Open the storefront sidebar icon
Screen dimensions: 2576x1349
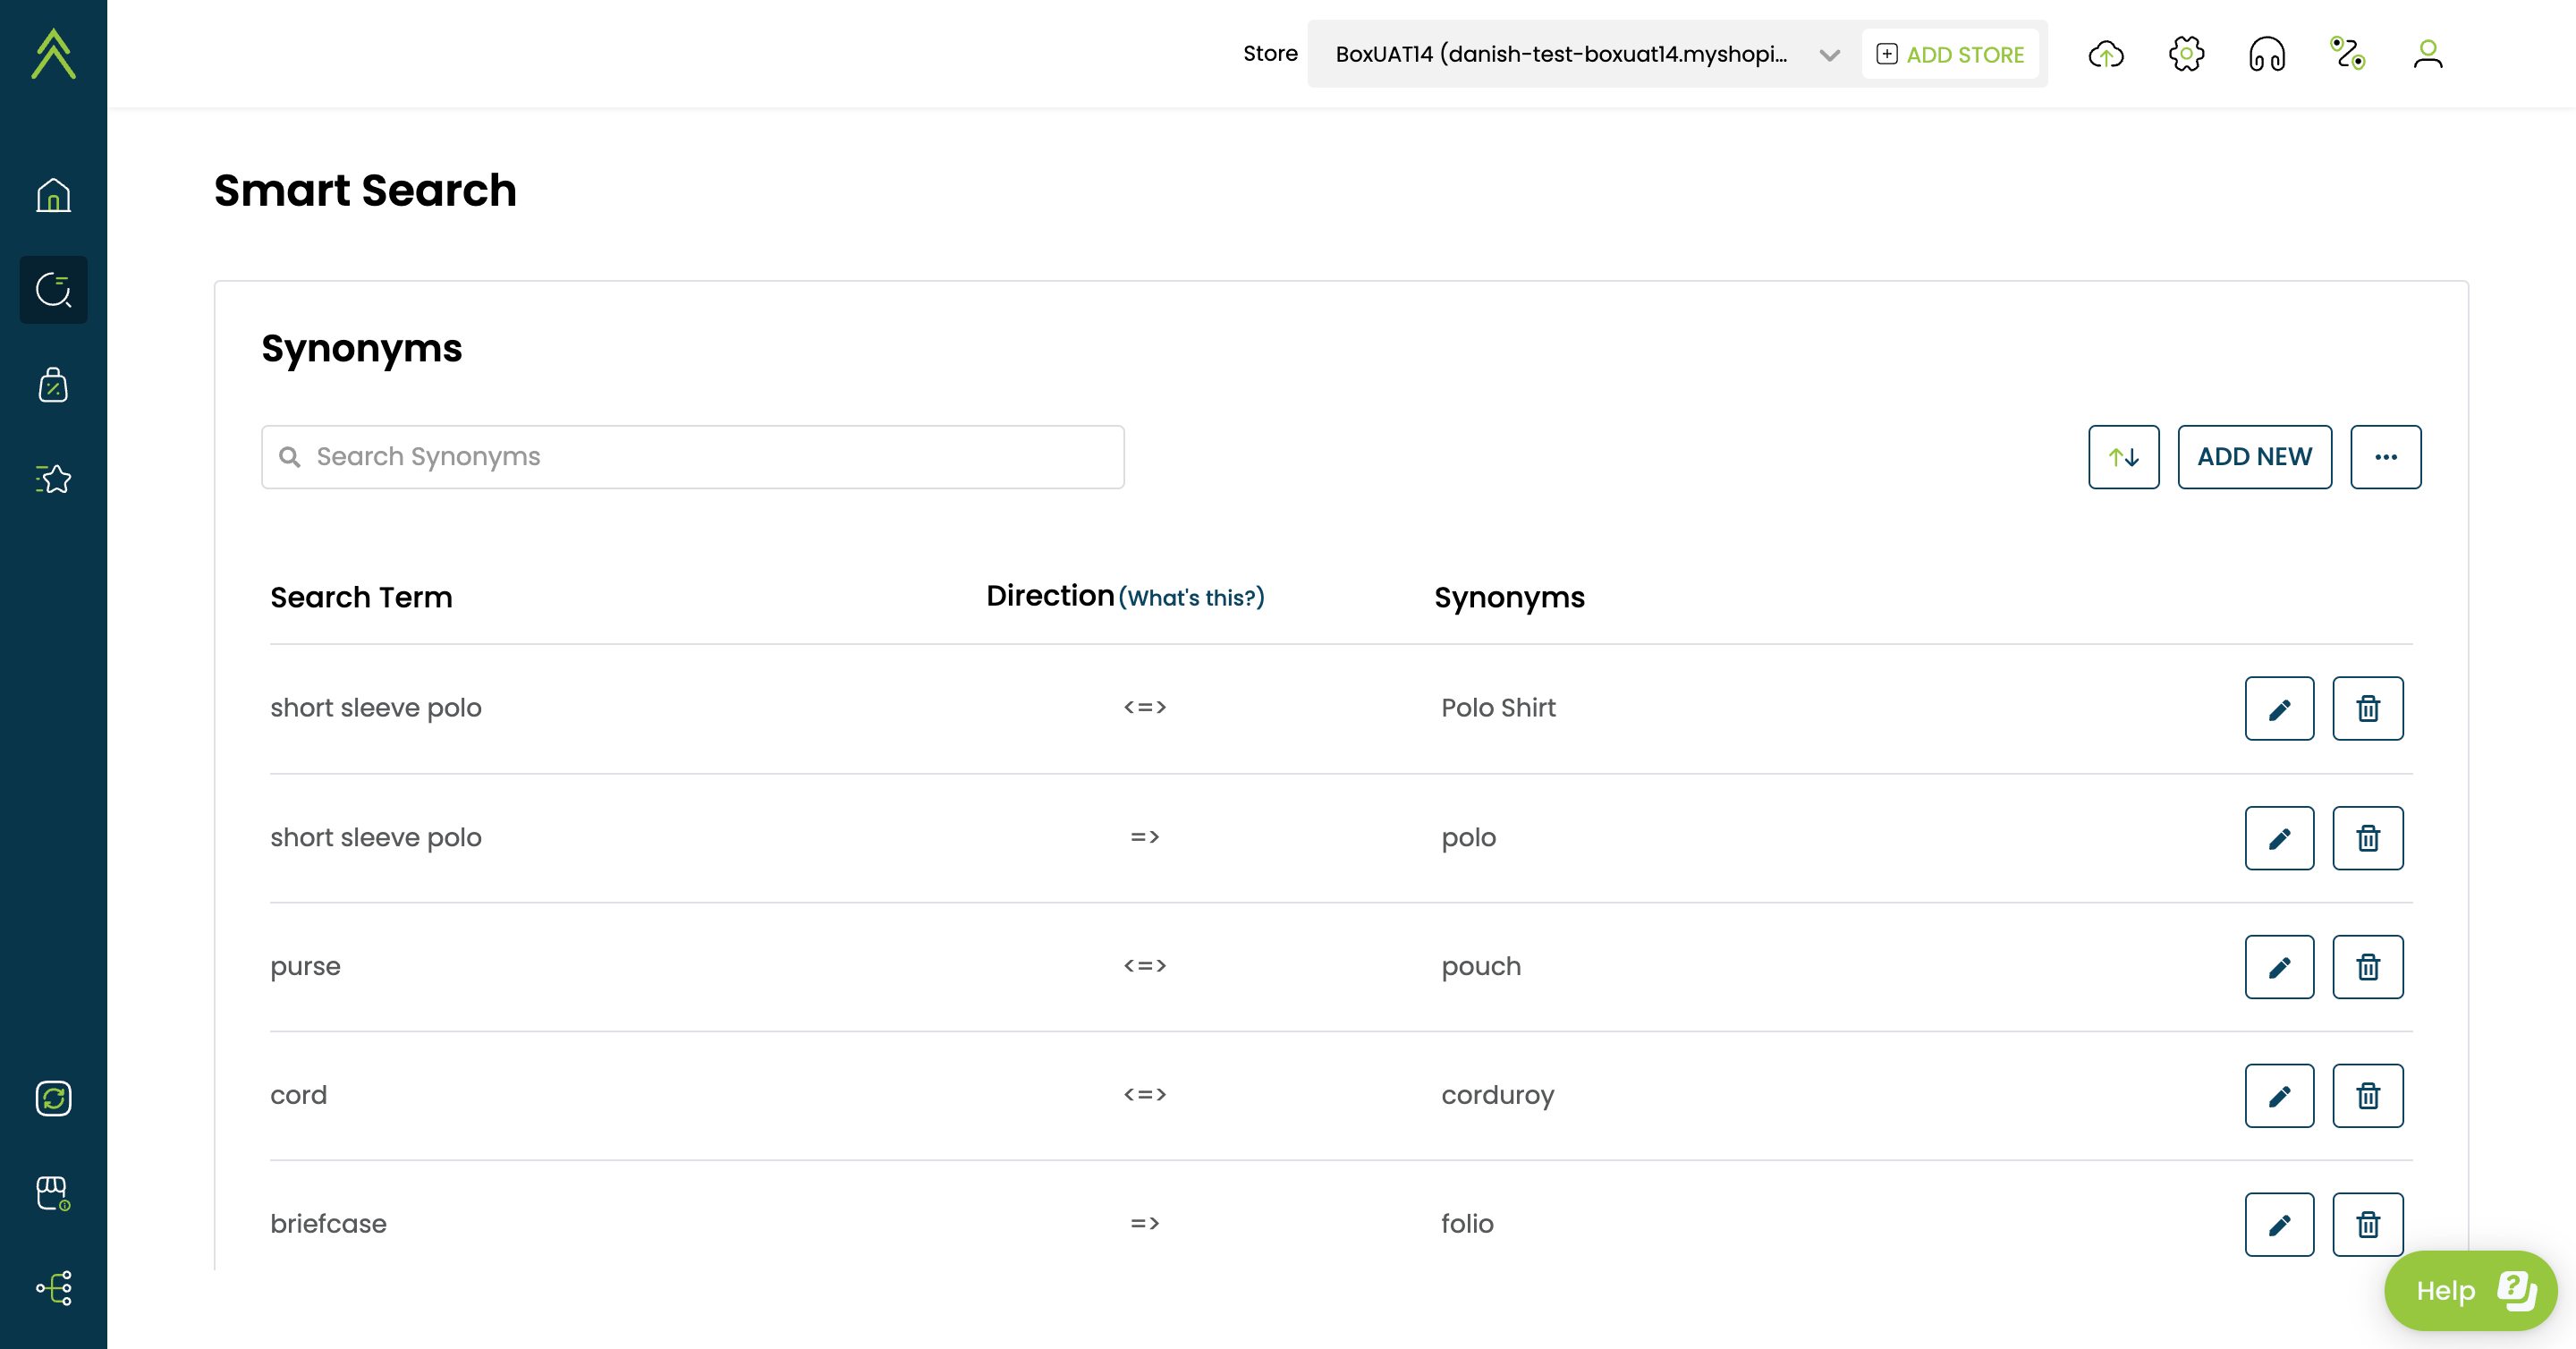(53, 1193)
